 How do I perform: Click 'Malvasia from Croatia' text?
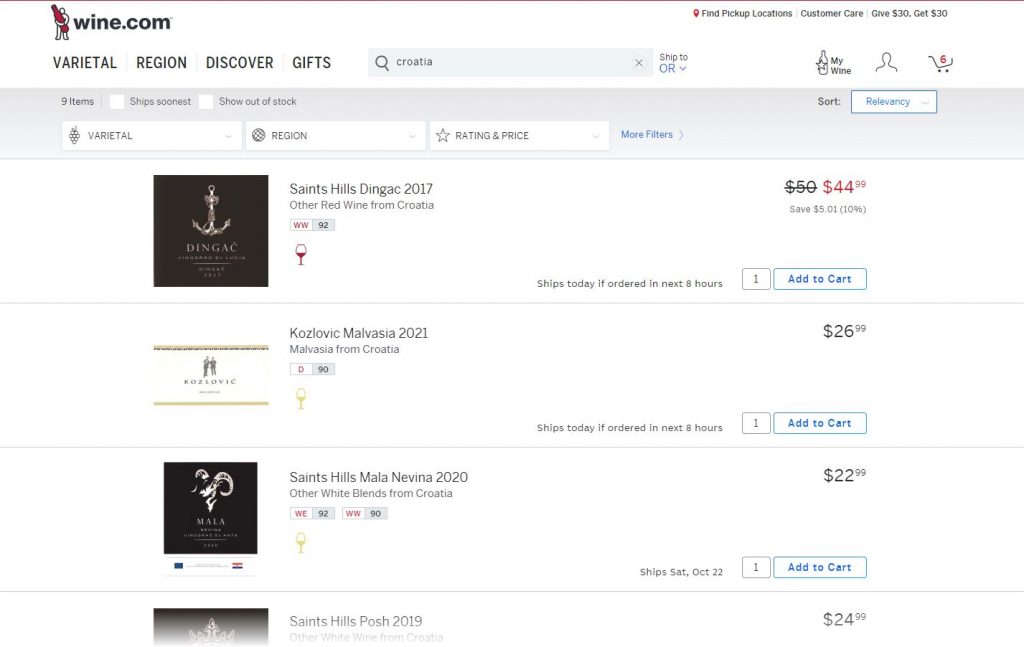[x=344, y=349]
